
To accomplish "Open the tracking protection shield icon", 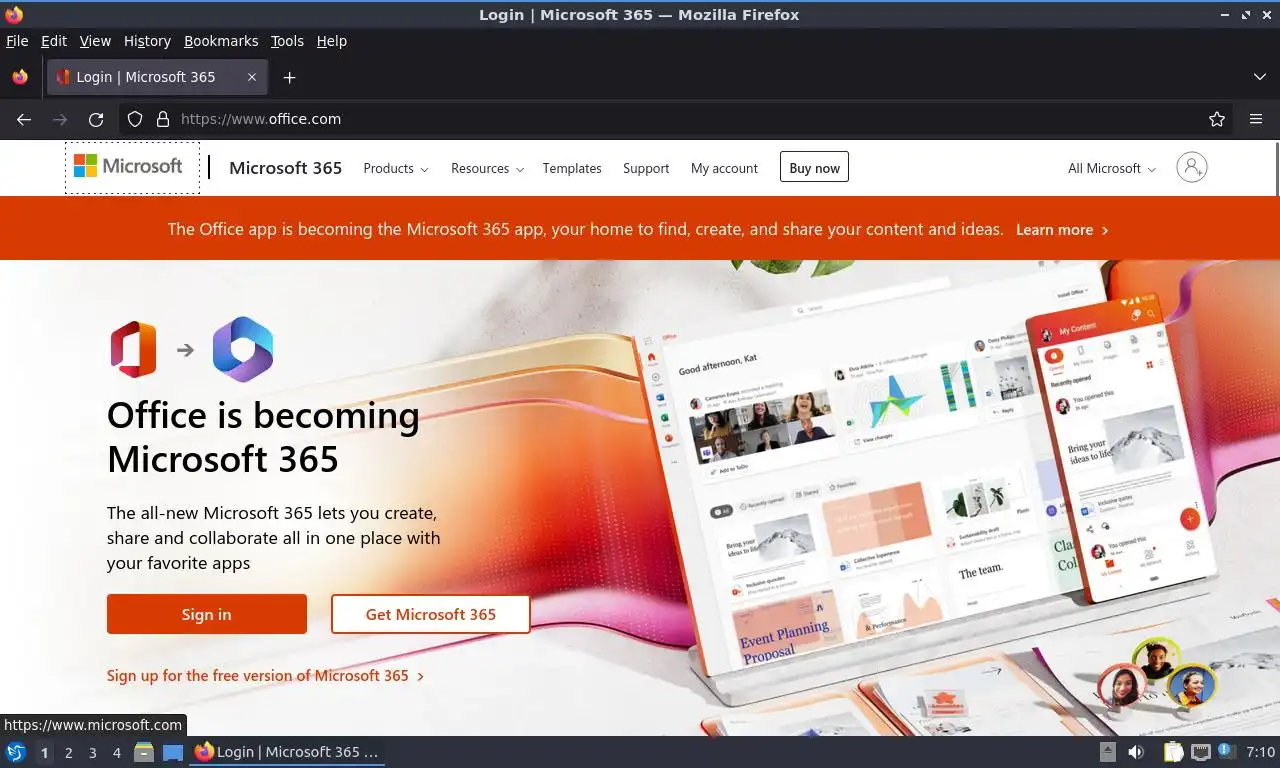I will 135,119.
